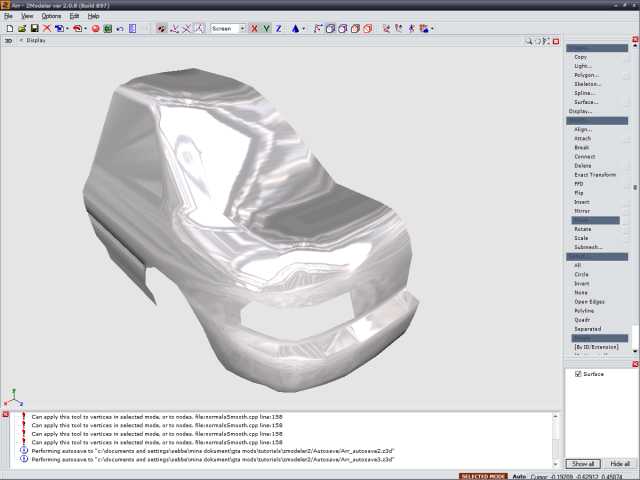This screenshot has height=480, width=640.
Task: Select the Exact Transform command
Action: [x=595, y=175]
